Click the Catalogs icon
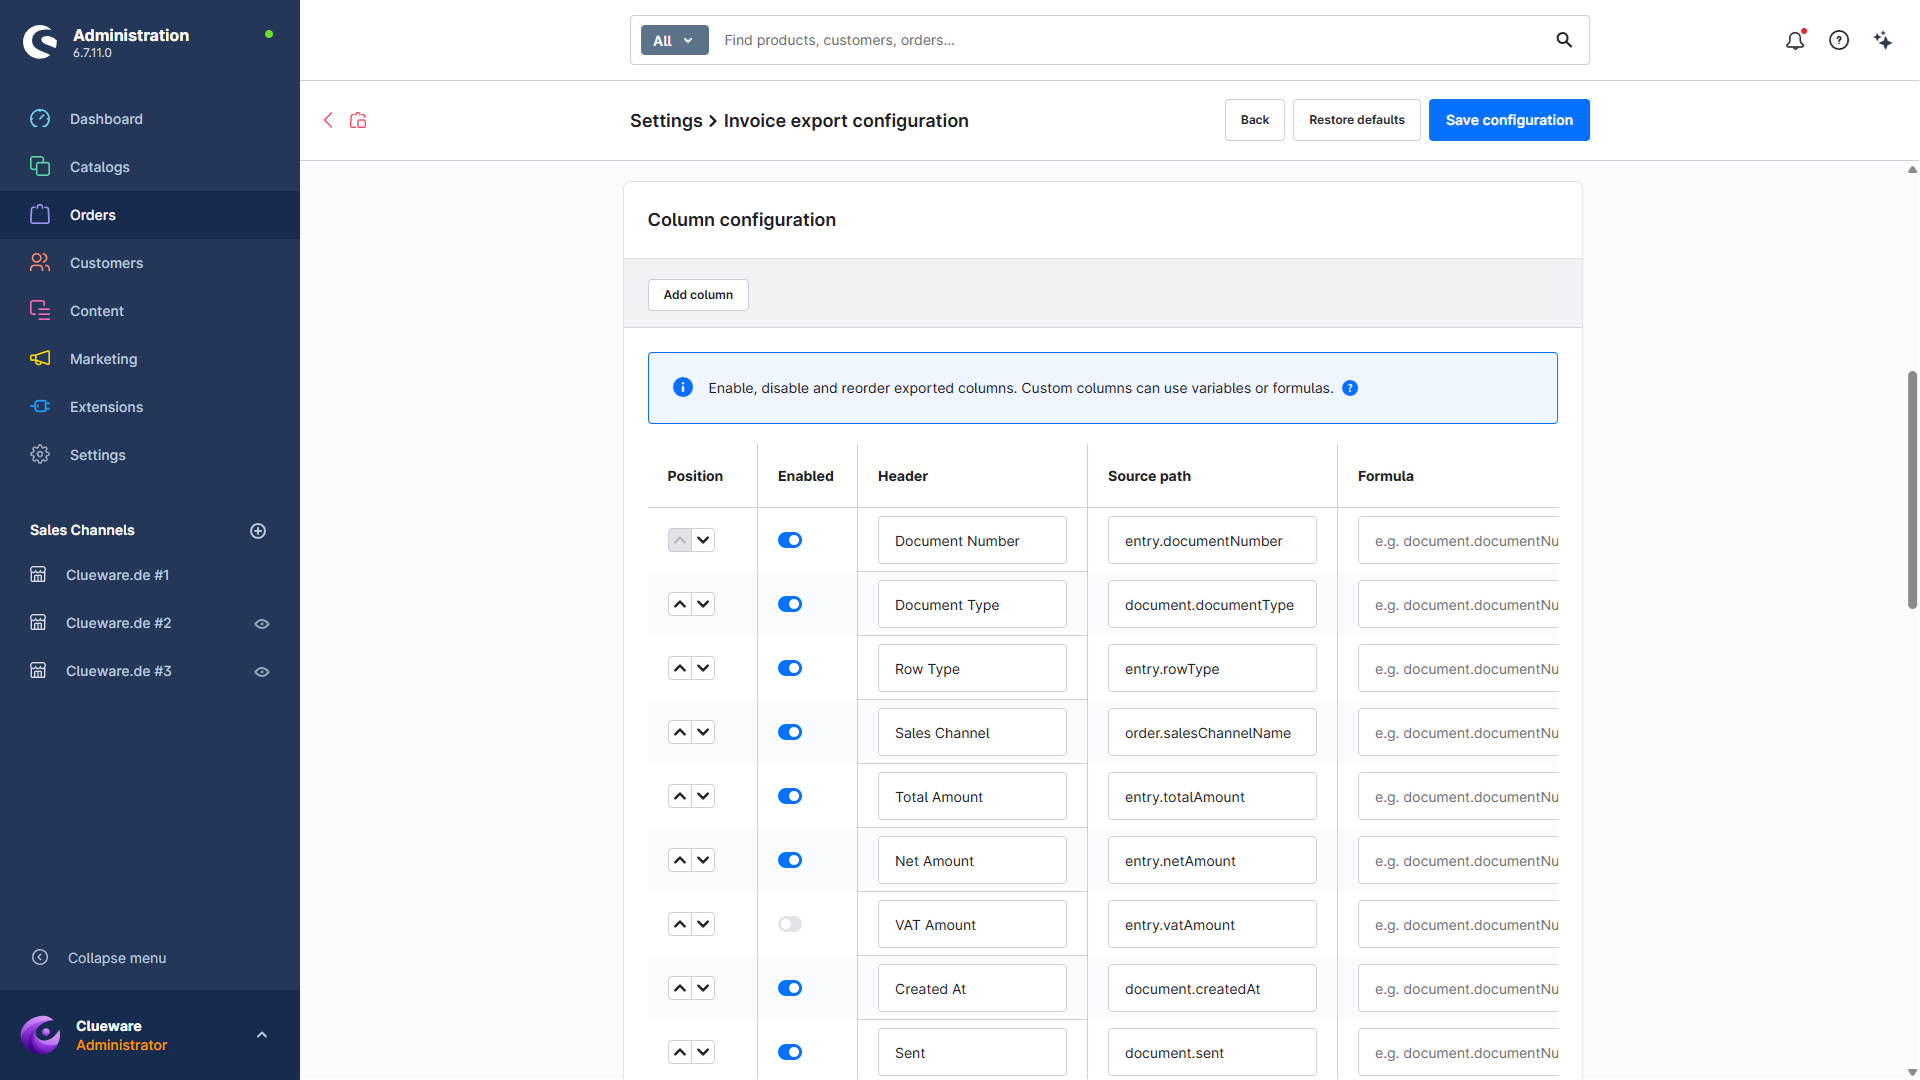The image size is (1920, 1080). [x=40, y=167]
